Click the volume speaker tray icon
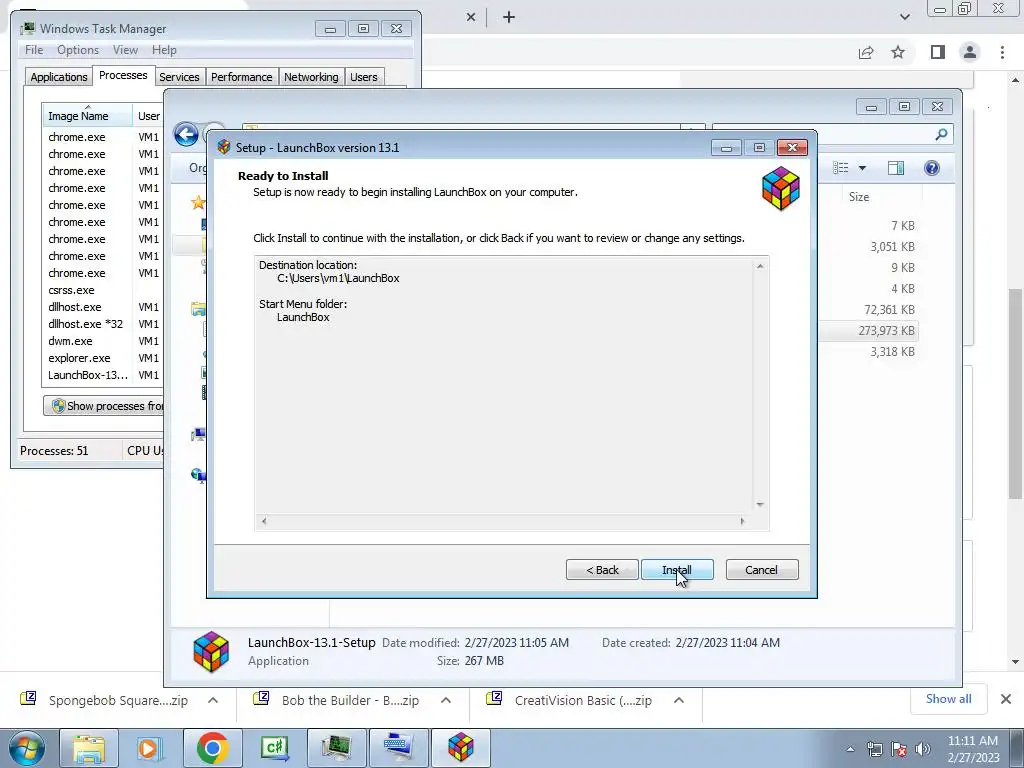 pos(923,749)
